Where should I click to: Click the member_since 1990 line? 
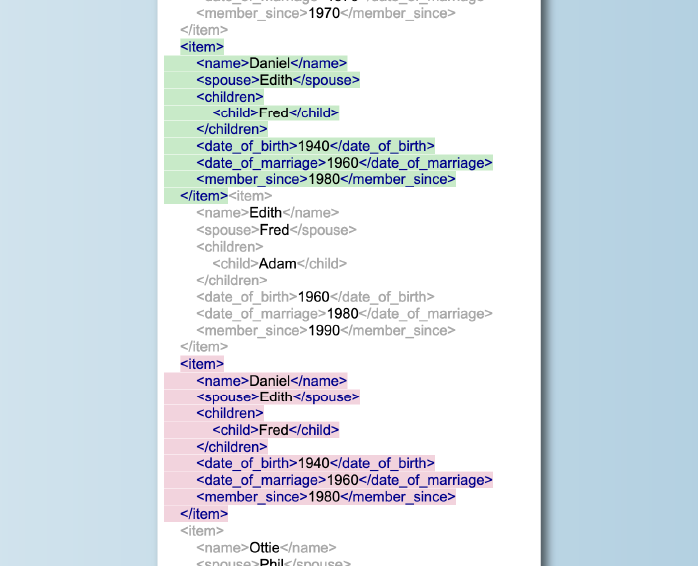click(x=325, y=330)
